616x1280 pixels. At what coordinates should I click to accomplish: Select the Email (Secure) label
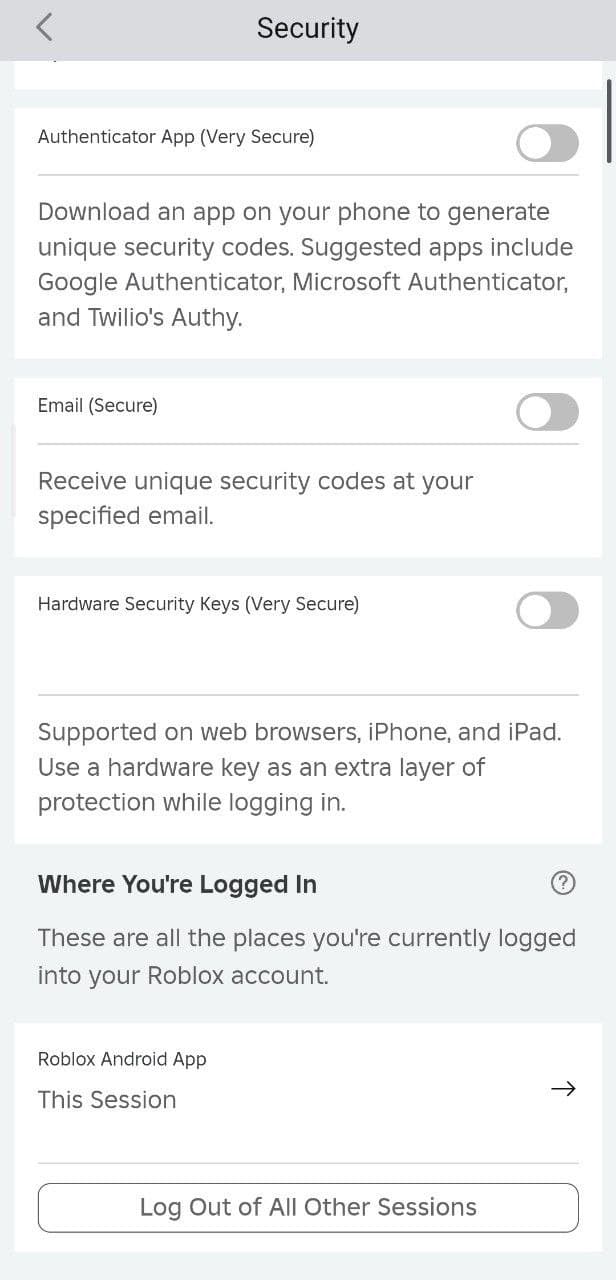[x=98, y=406]
